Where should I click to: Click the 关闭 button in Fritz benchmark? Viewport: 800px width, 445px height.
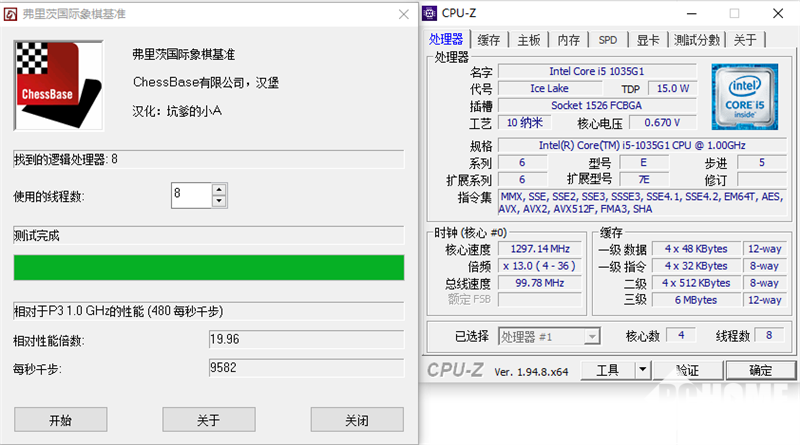(357, 420)
